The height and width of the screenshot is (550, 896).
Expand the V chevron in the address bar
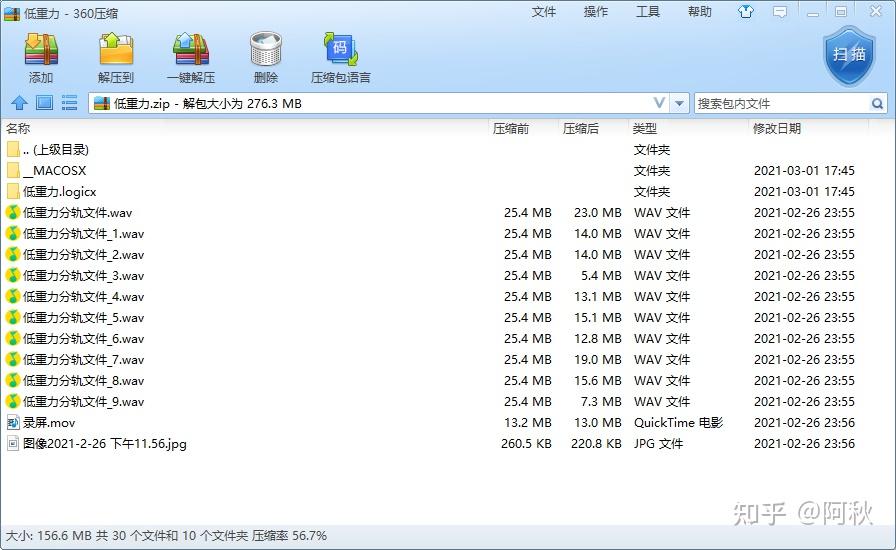point(659,103)
